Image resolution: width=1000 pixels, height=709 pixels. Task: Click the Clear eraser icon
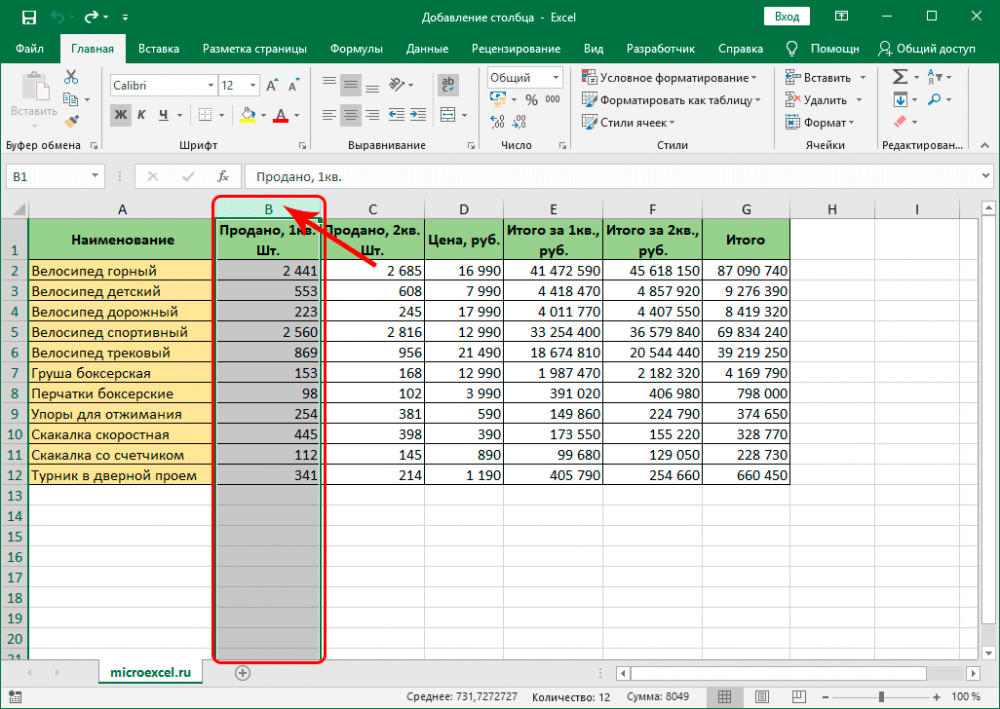(x=900, y=121)
